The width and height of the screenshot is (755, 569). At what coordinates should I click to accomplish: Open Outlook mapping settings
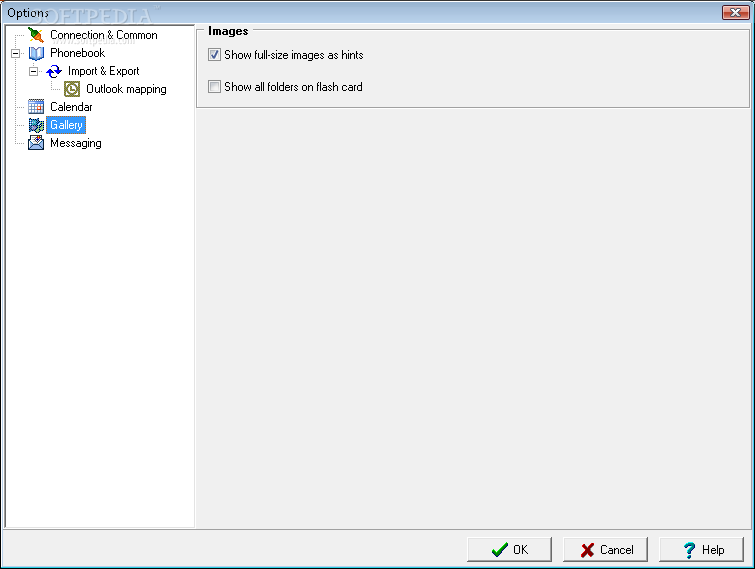126,89
